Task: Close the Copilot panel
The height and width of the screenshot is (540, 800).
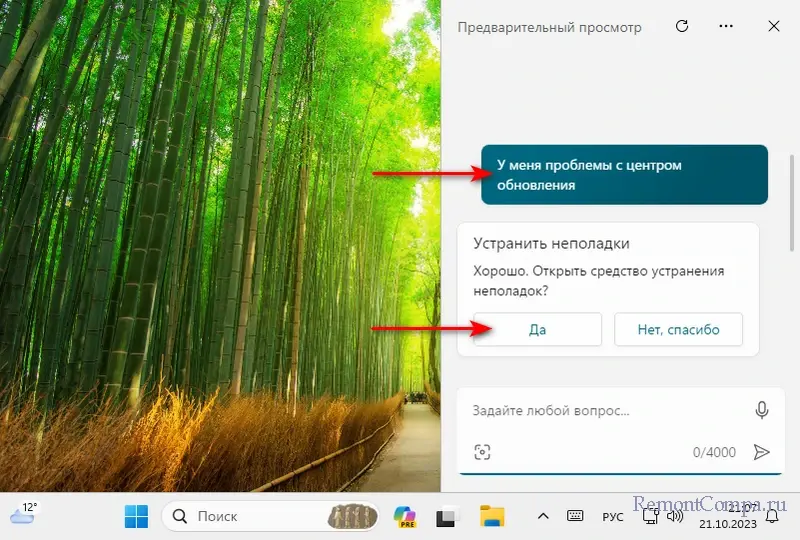Action: click(x=774, y=27)
